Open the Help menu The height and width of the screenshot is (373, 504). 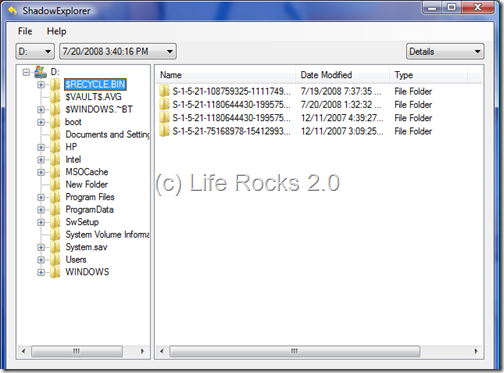(x=56, y=31)
